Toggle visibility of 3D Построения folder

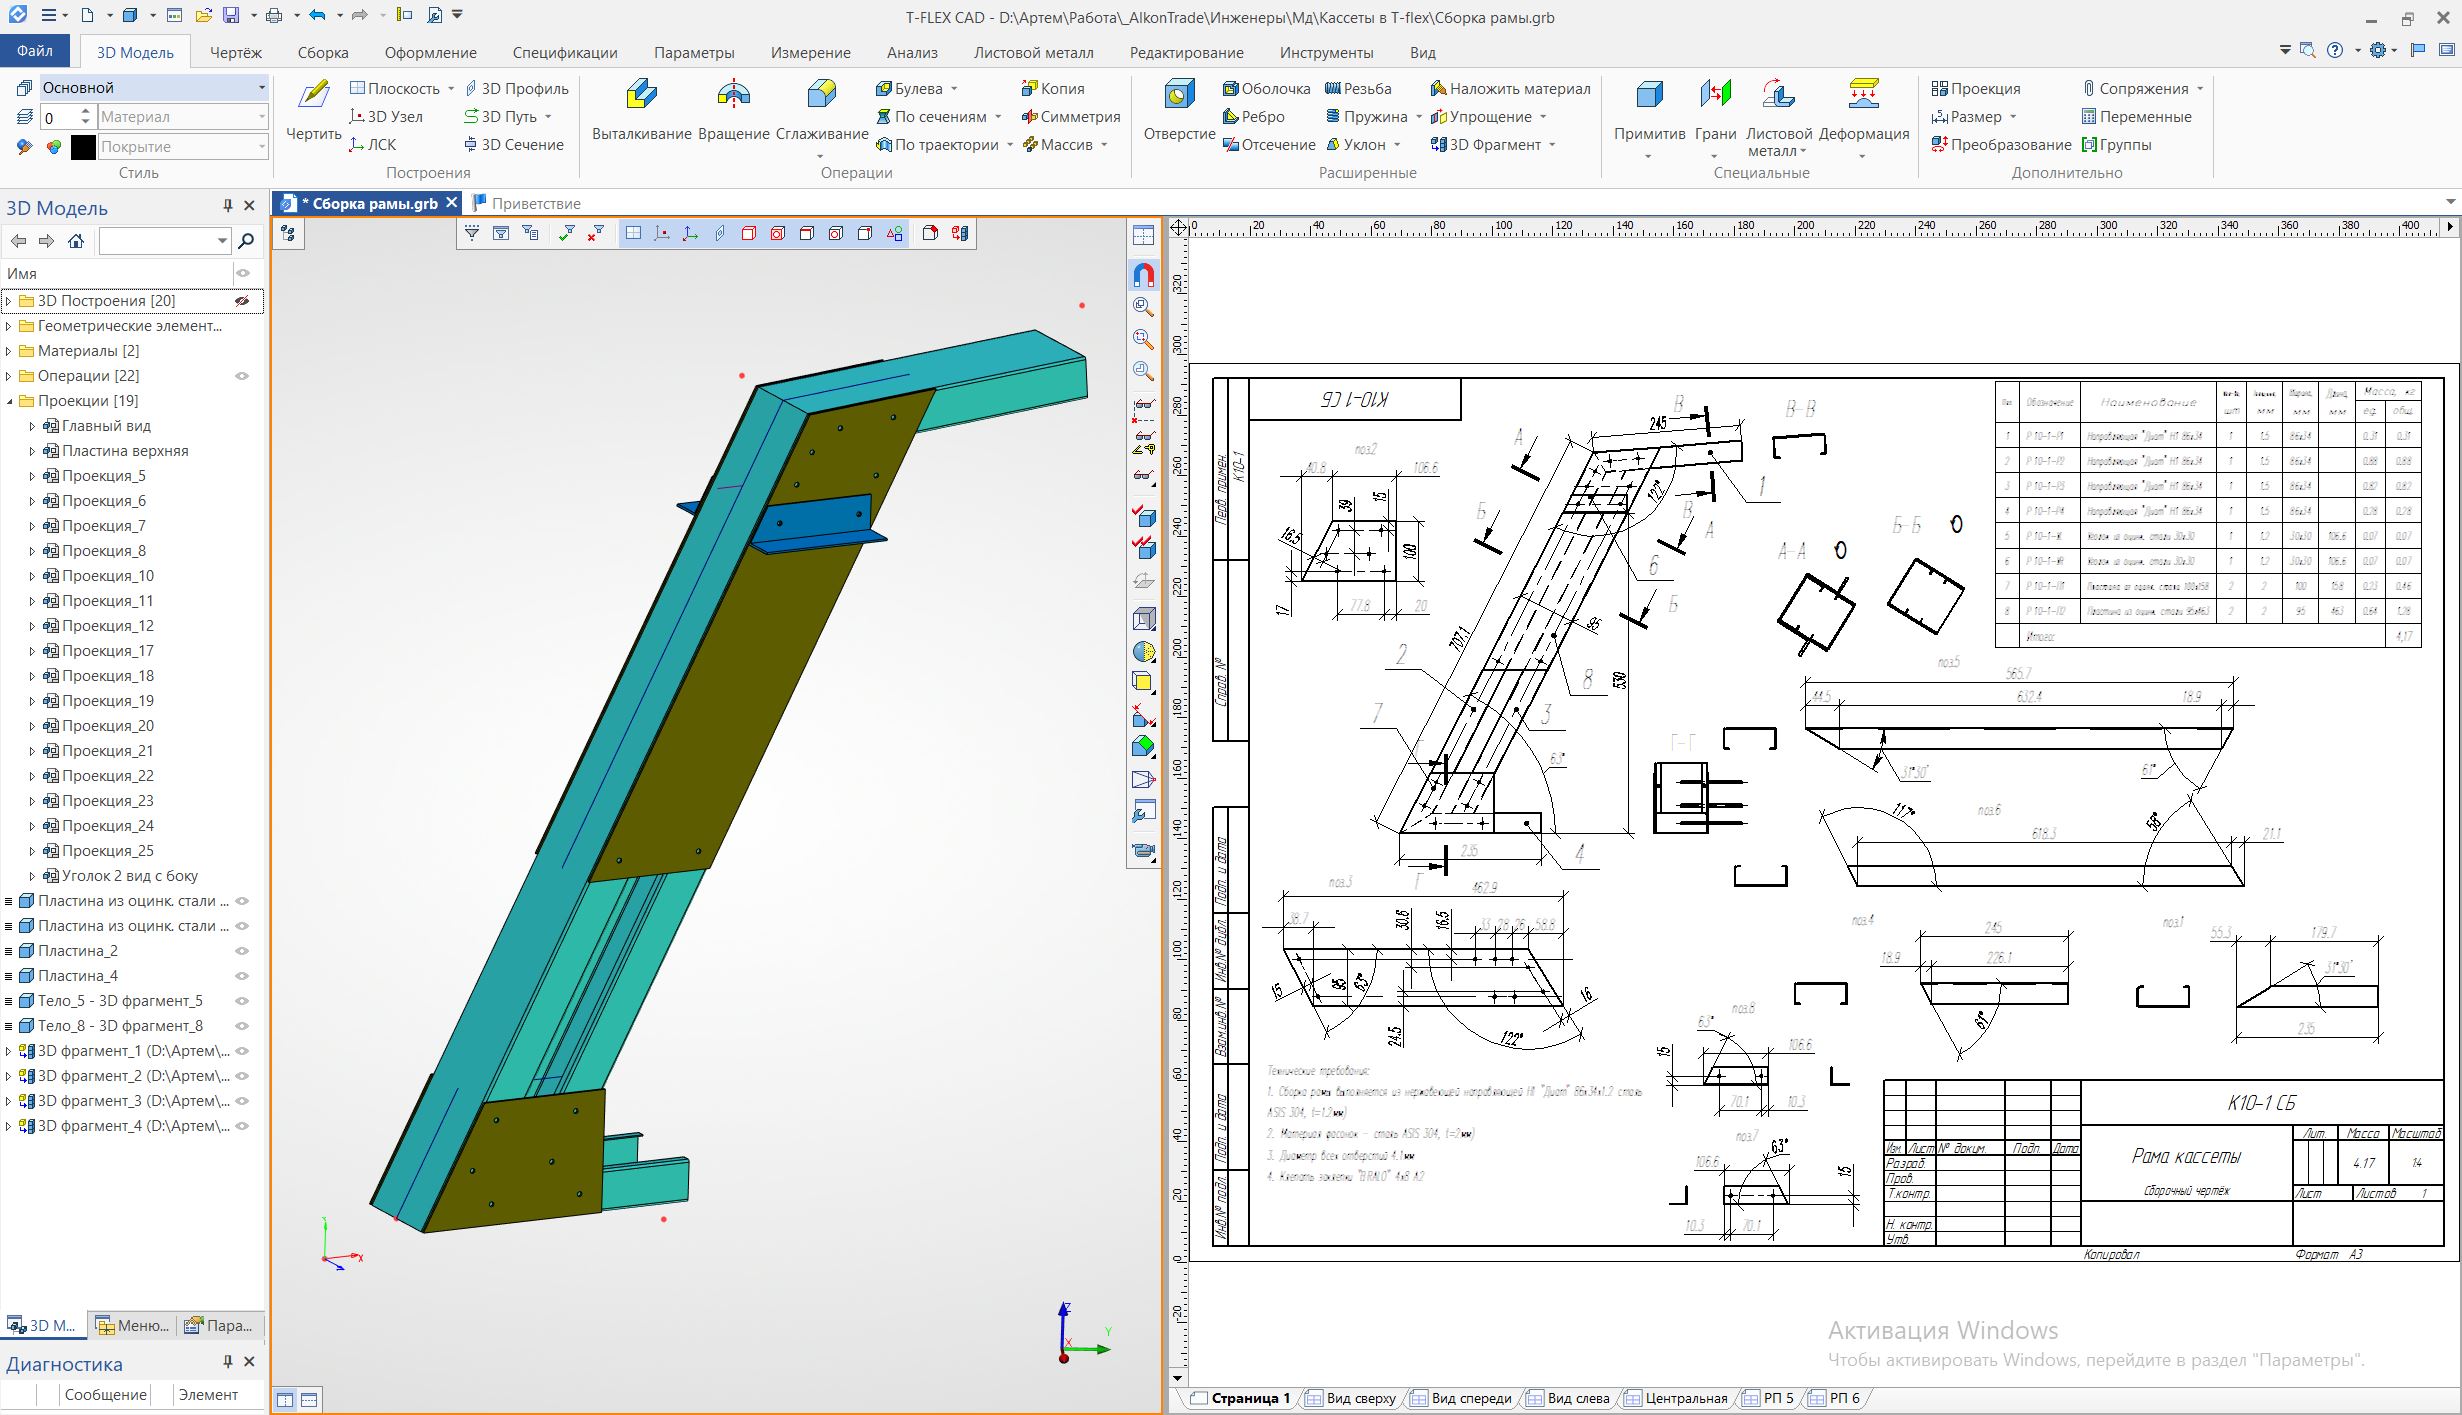point(242,301)
